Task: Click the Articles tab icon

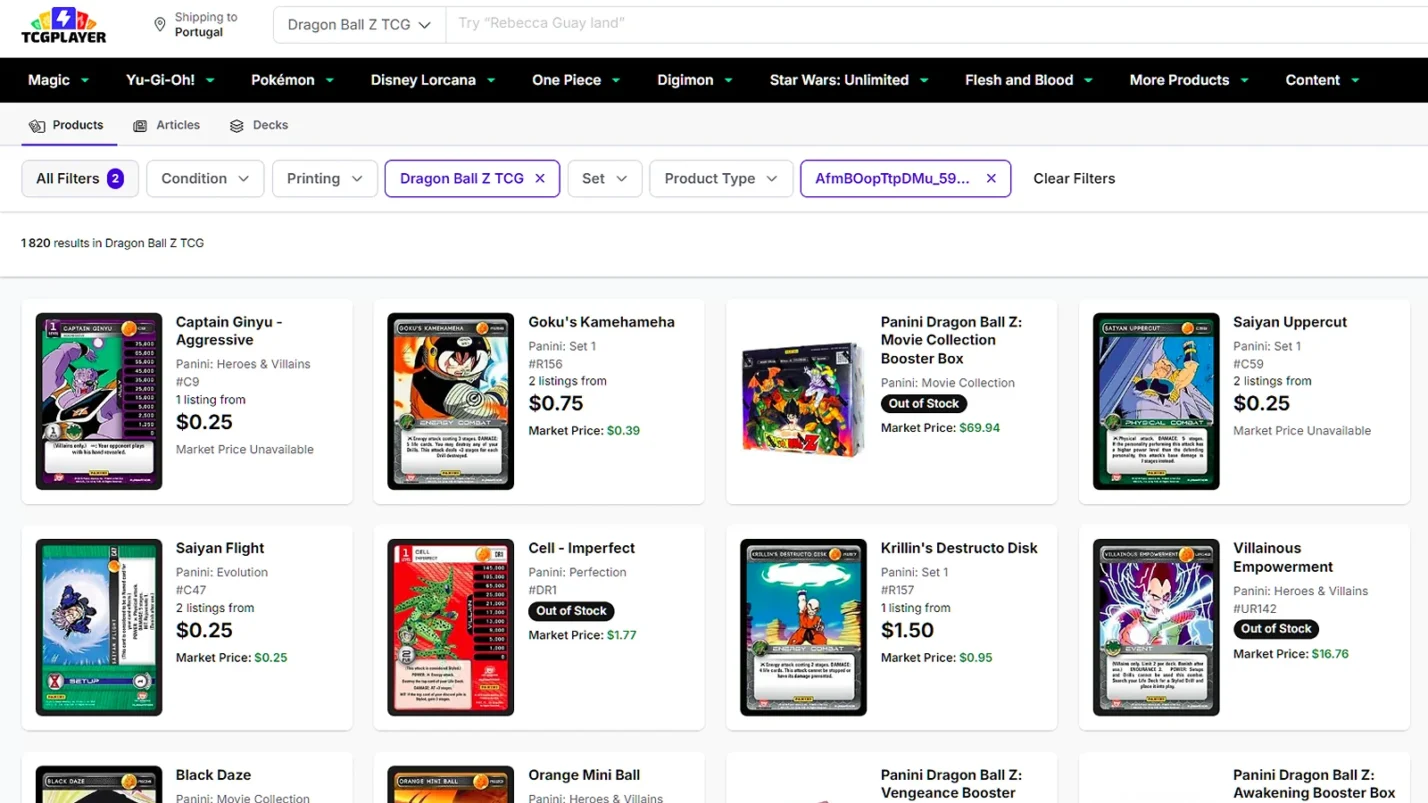Action: click(140, 126)
